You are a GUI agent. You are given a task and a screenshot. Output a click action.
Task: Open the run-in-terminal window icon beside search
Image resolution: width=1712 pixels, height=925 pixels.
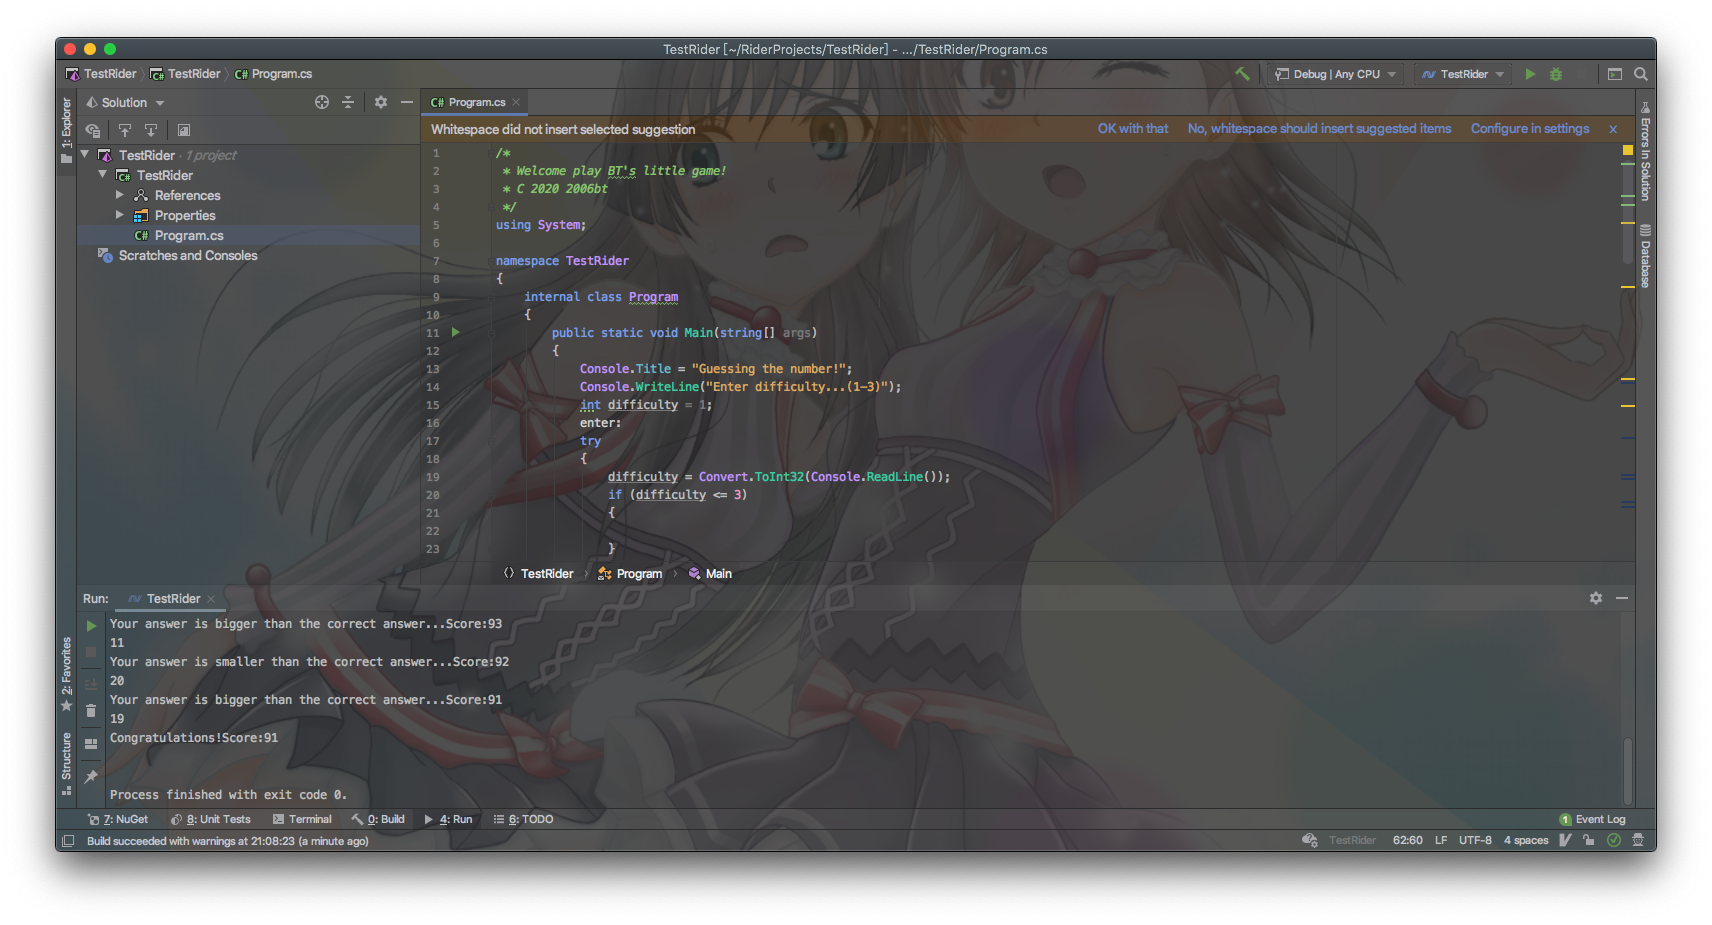coord(1615,74)
